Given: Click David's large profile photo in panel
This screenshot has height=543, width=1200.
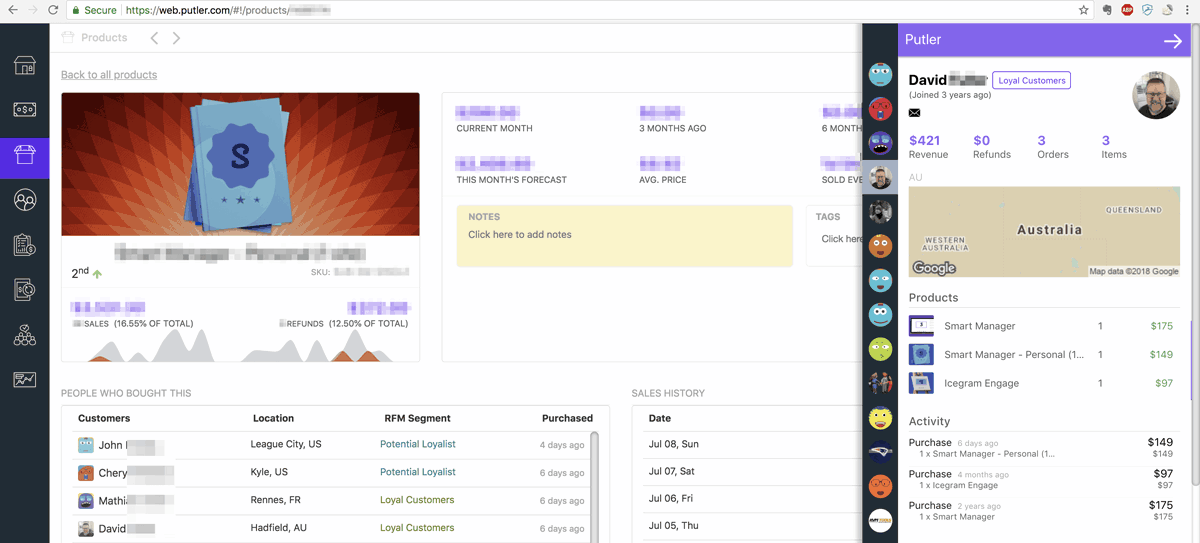Looking at the screenshot, I should [x=1156, y=96].
